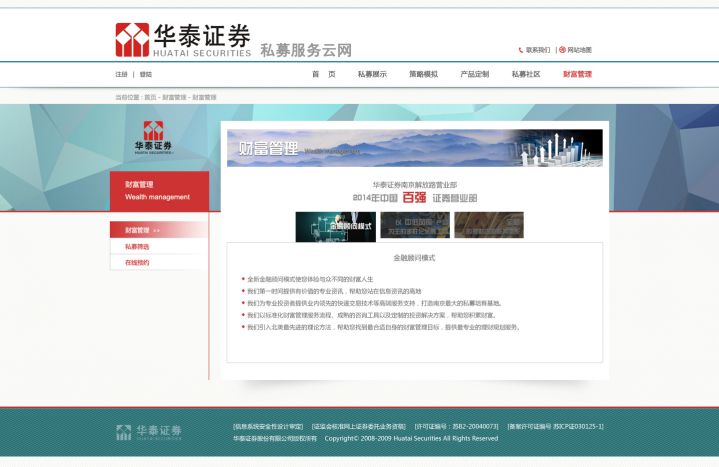Open the 网站地图 site map link
The height and width of the screenshot is (467, 719).
[580, 50]
